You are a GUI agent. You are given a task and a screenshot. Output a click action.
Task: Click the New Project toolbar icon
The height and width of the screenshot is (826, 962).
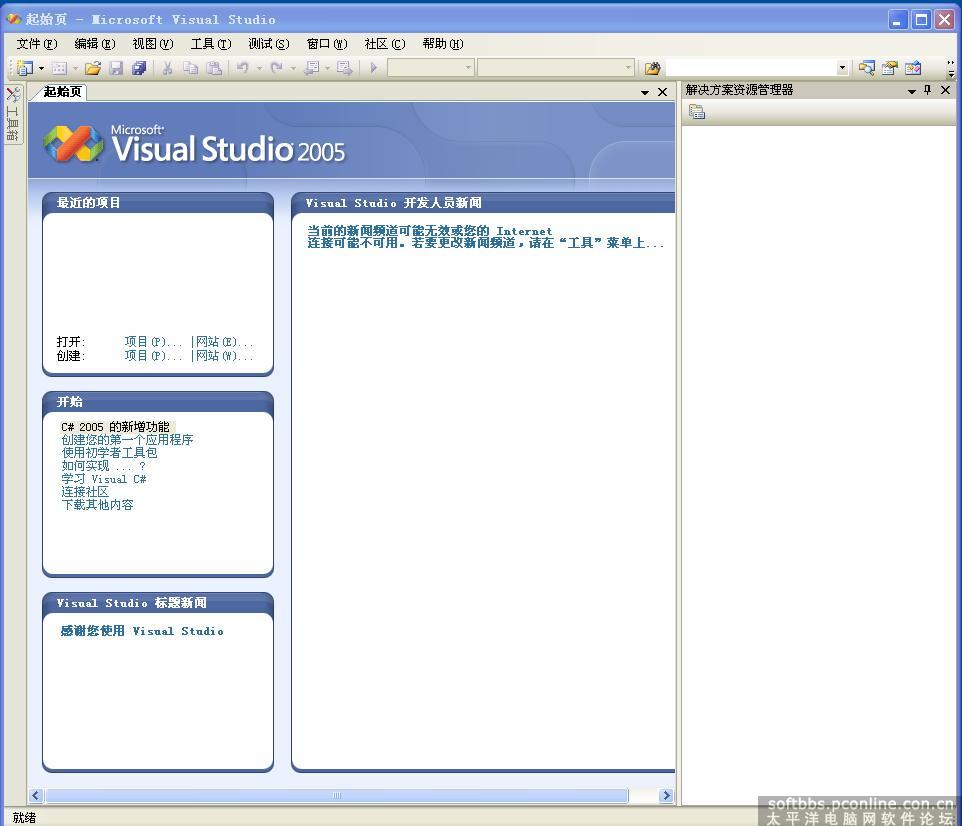tap(25, 68)
